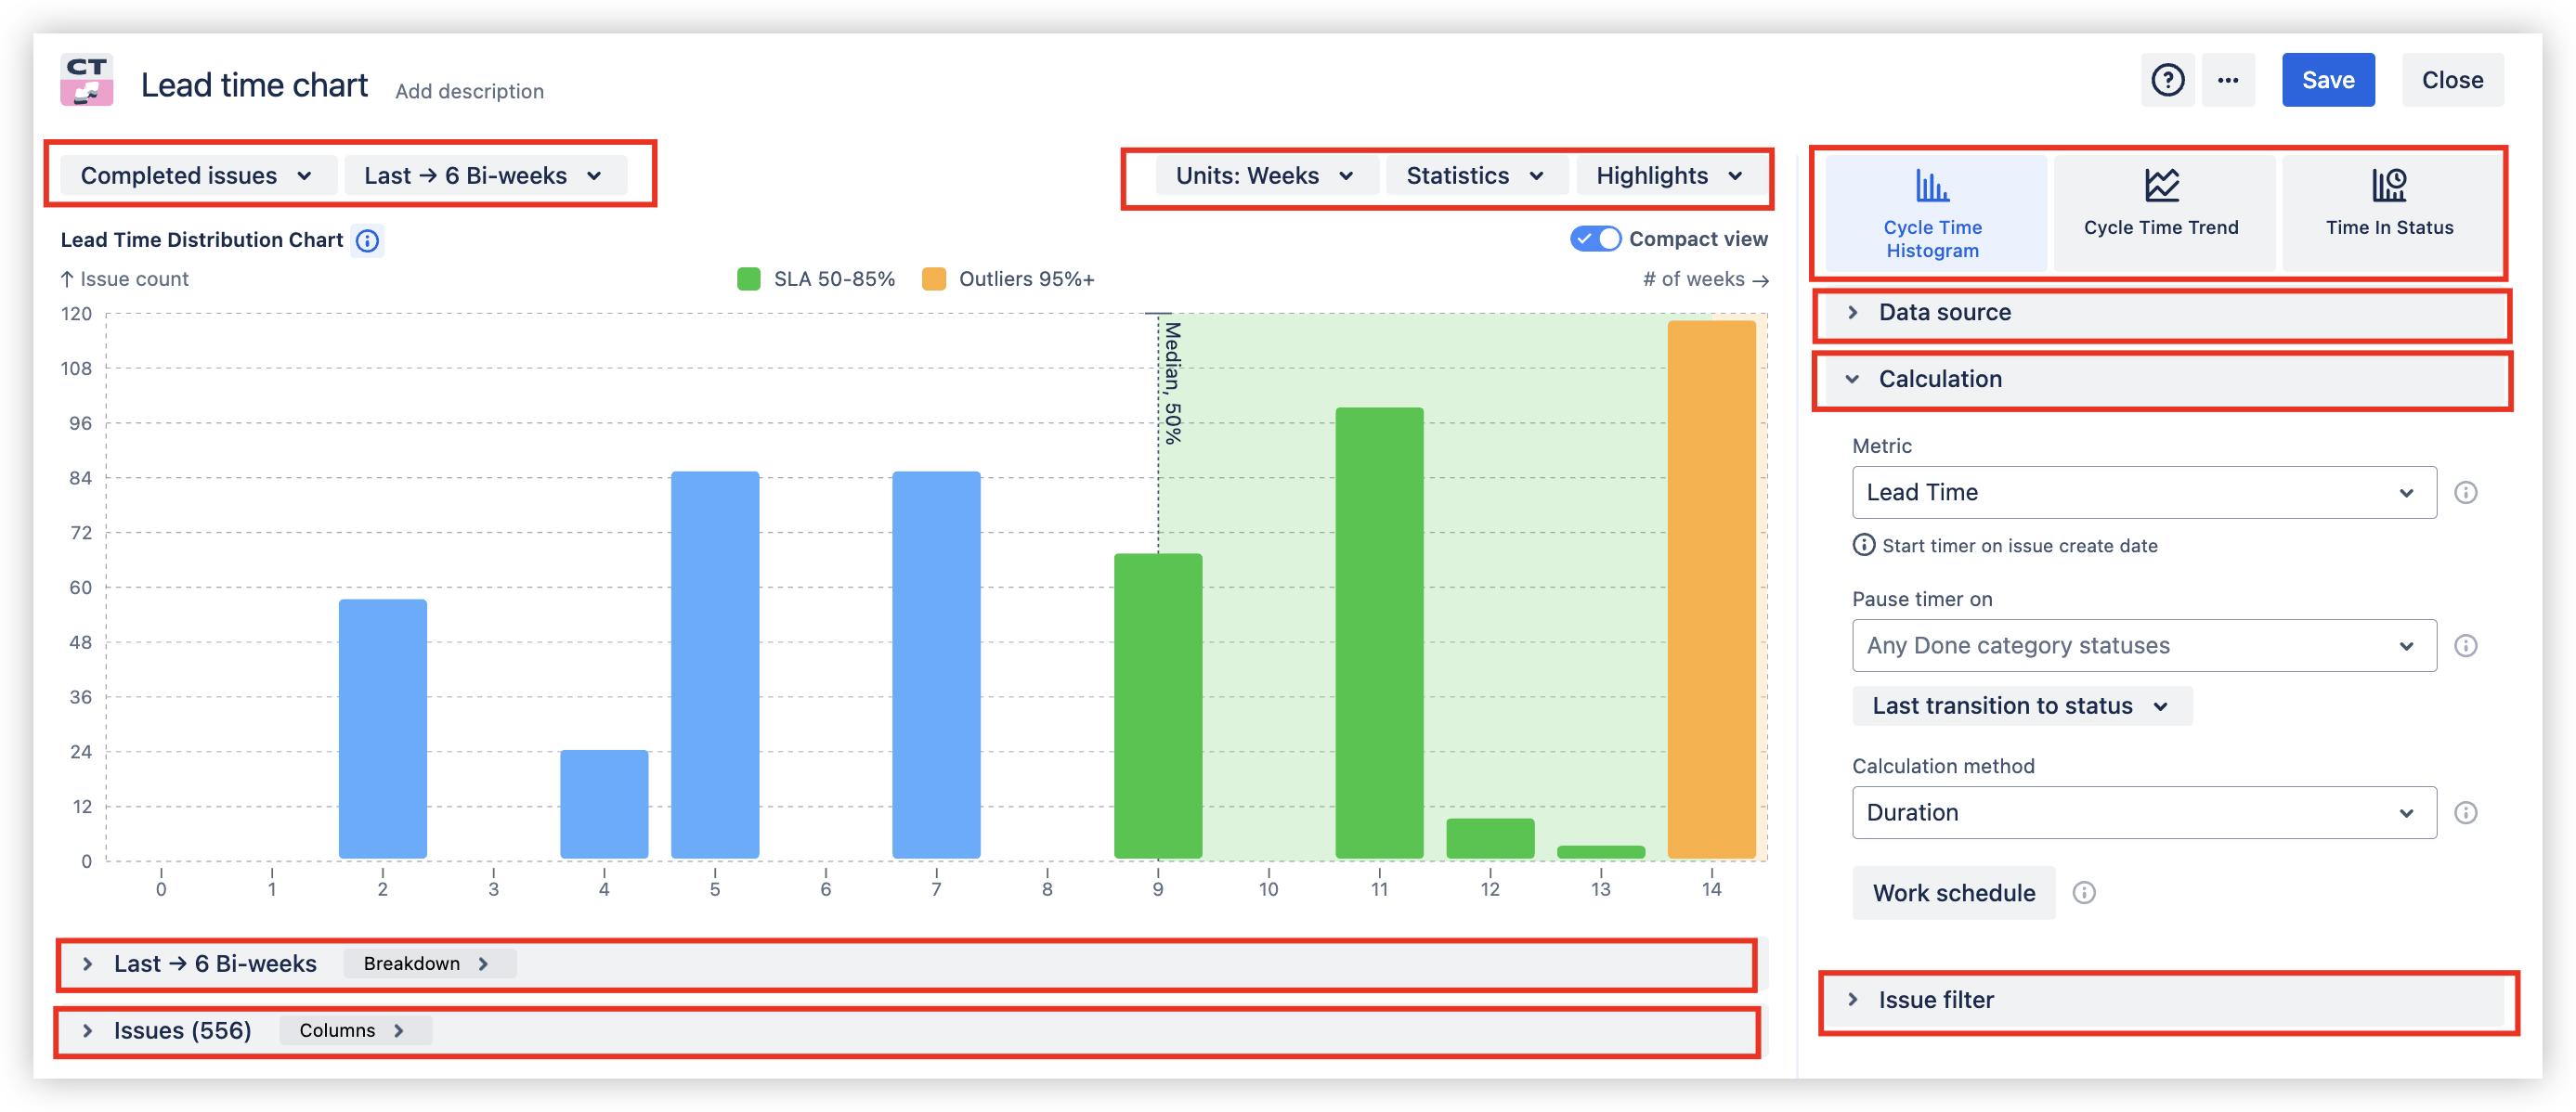Open the Last 6 Bi-weeks period dropdown
This screenshot has width=2576, height=1112.
[x=484, y=175]
